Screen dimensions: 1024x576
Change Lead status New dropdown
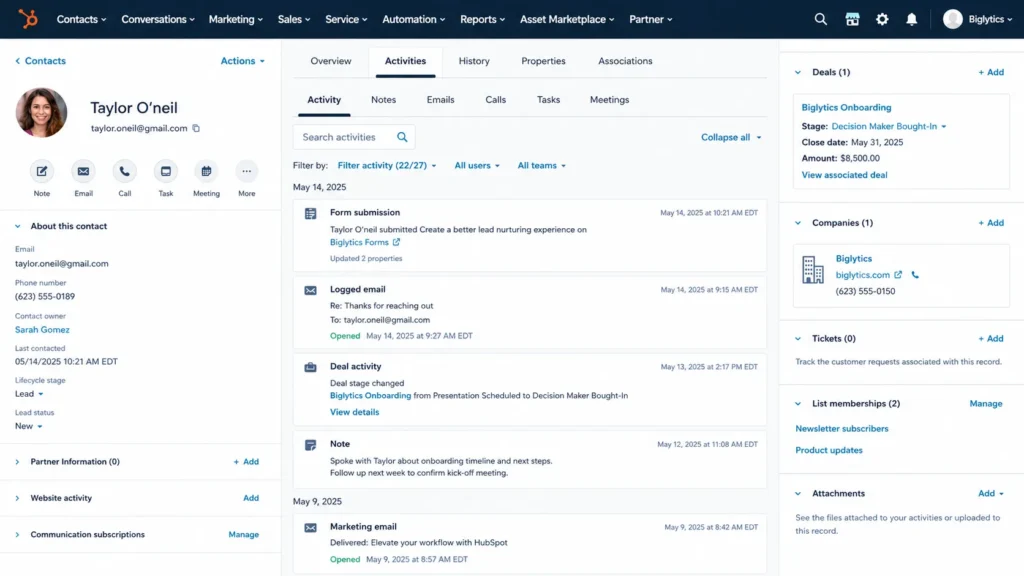(x=28, y=426)
